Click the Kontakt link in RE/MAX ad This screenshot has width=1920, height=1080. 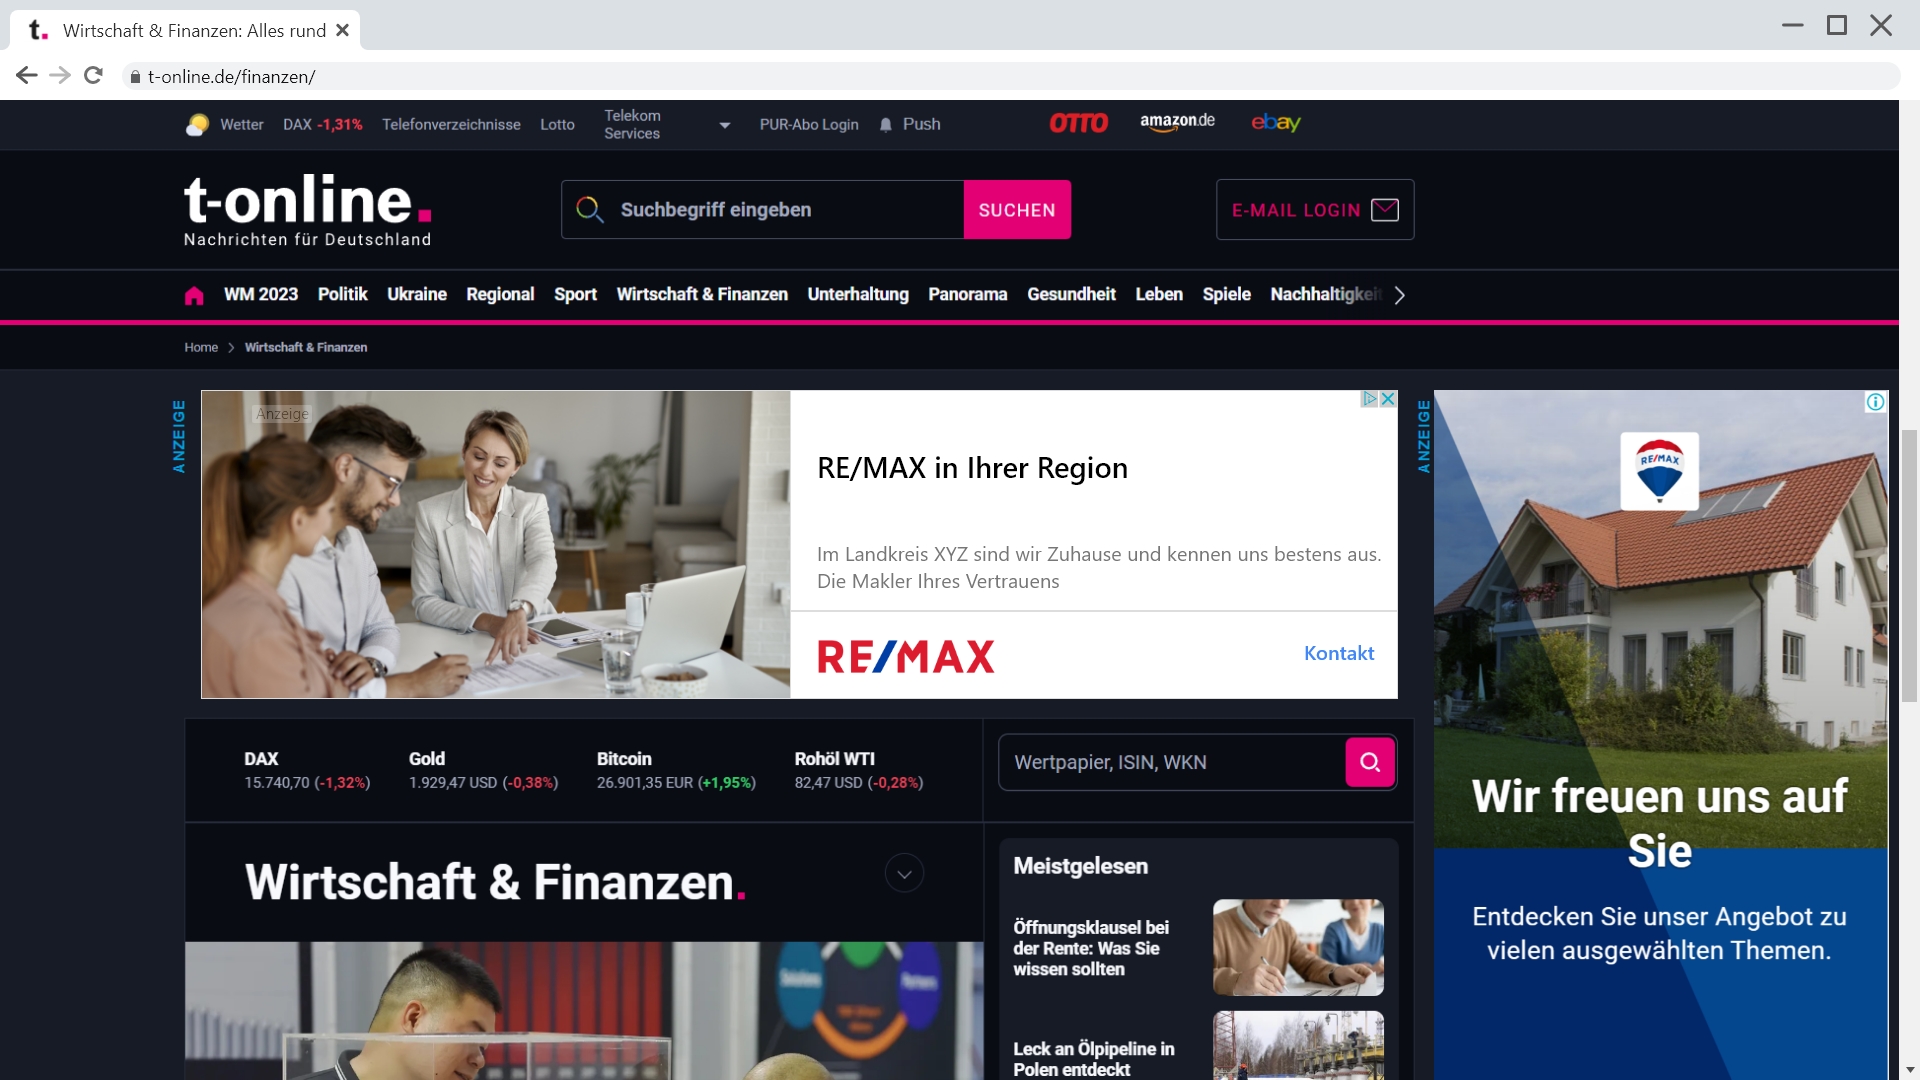click(1337, 651)
